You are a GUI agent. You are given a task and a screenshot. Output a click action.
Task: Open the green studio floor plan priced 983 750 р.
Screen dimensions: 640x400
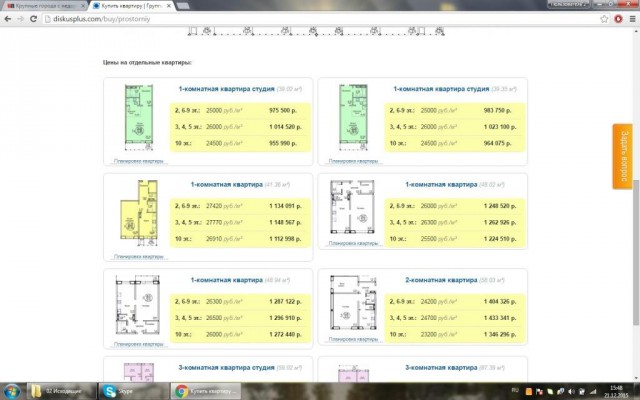tap(353, 118)
